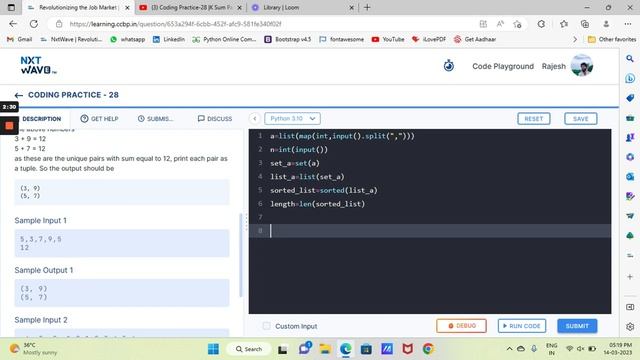Open Microsoft Edge taskbar icon

346,349
